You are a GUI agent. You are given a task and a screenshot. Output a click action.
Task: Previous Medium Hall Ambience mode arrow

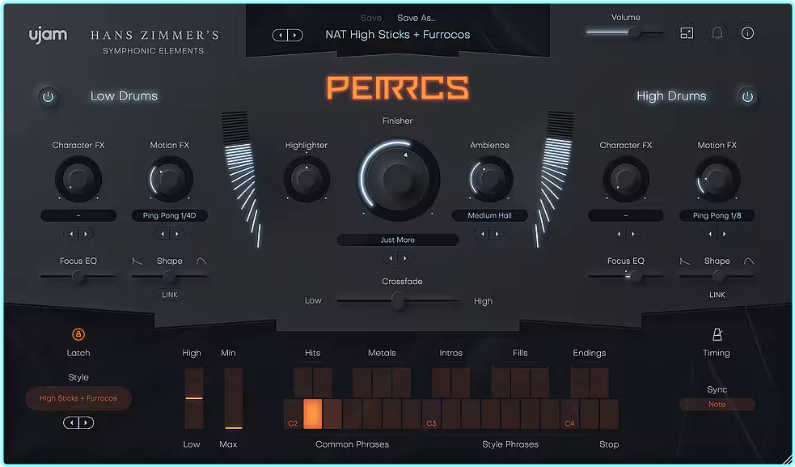tap(482, 234)
